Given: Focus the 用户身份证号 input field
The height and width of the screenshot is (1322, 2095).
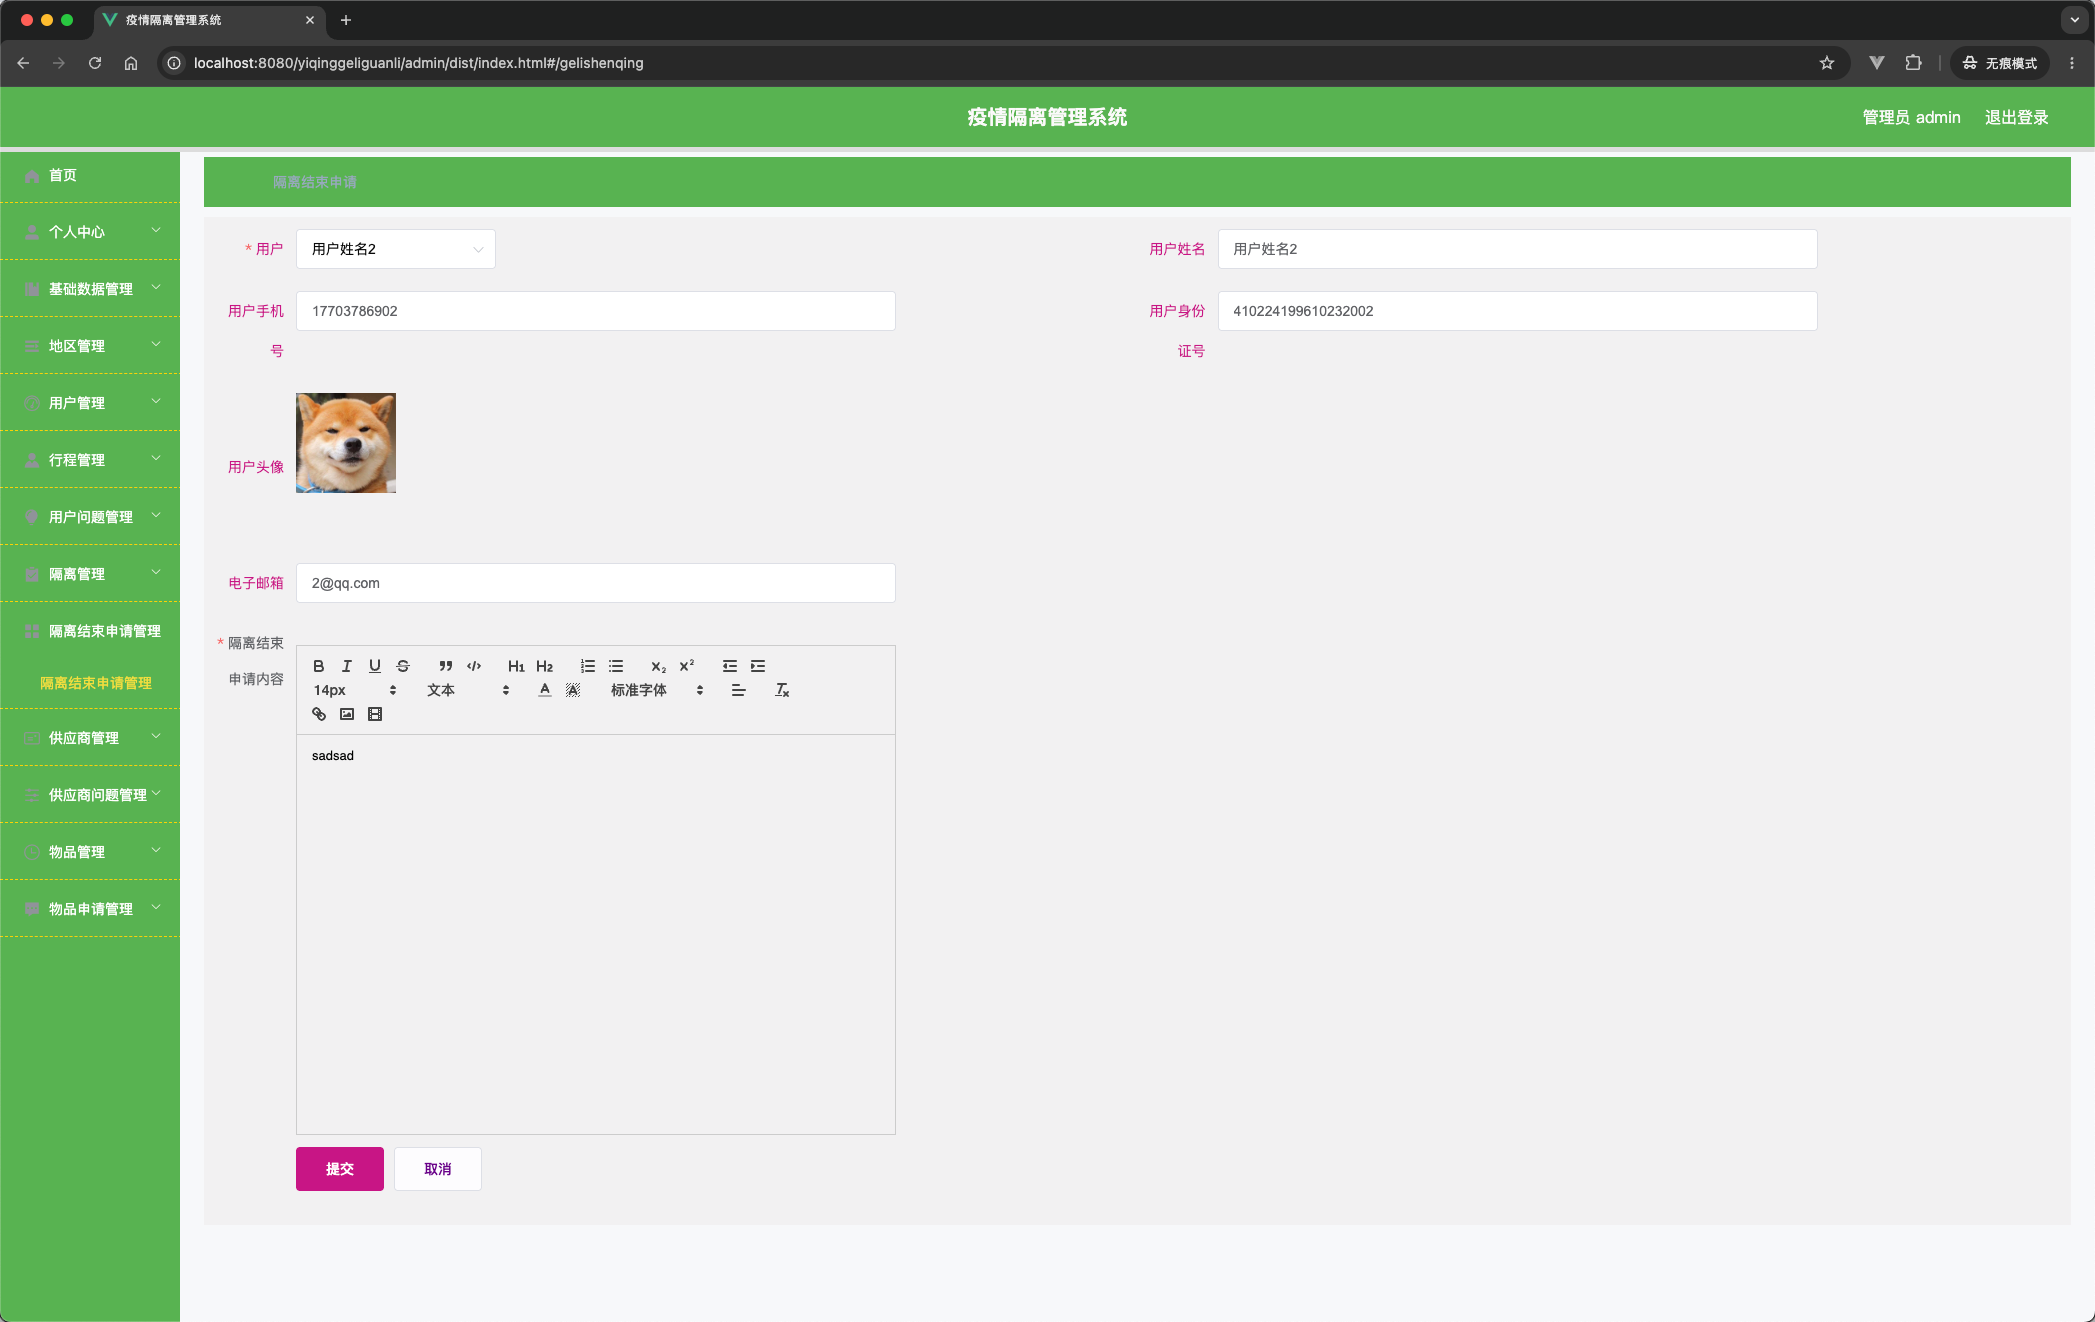Looking at the screenshot, I should coord(1517,311).
